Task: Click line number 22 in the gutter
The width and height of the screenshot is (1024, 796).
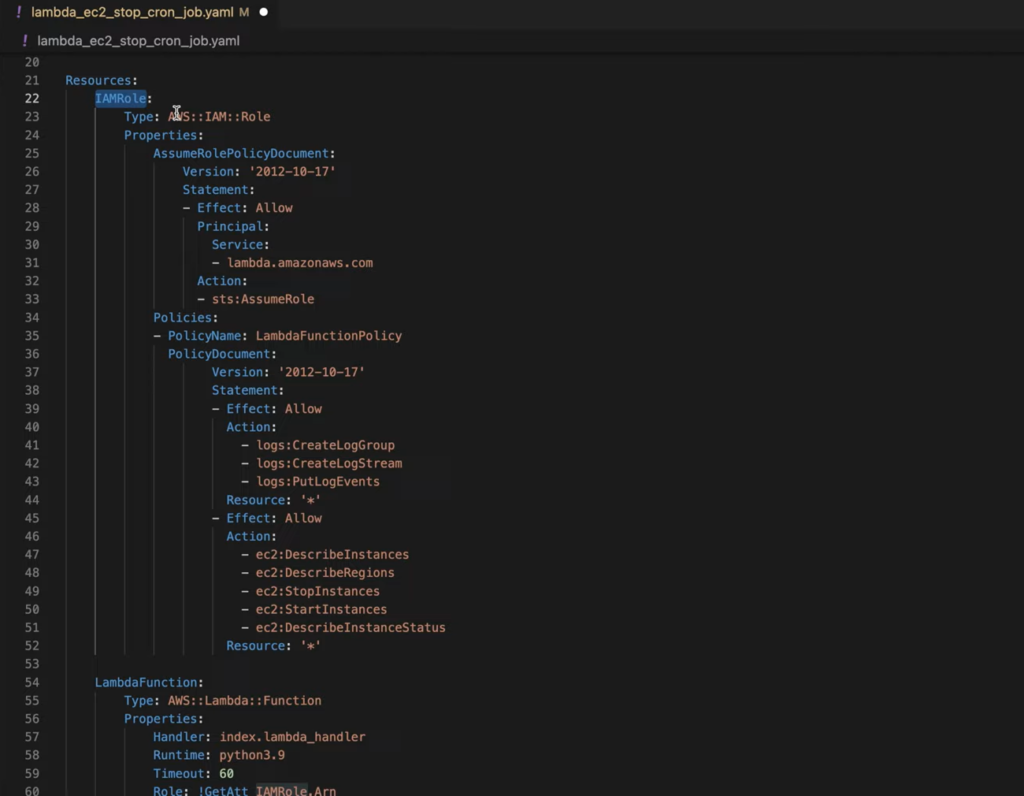Action: click(32, 99)
